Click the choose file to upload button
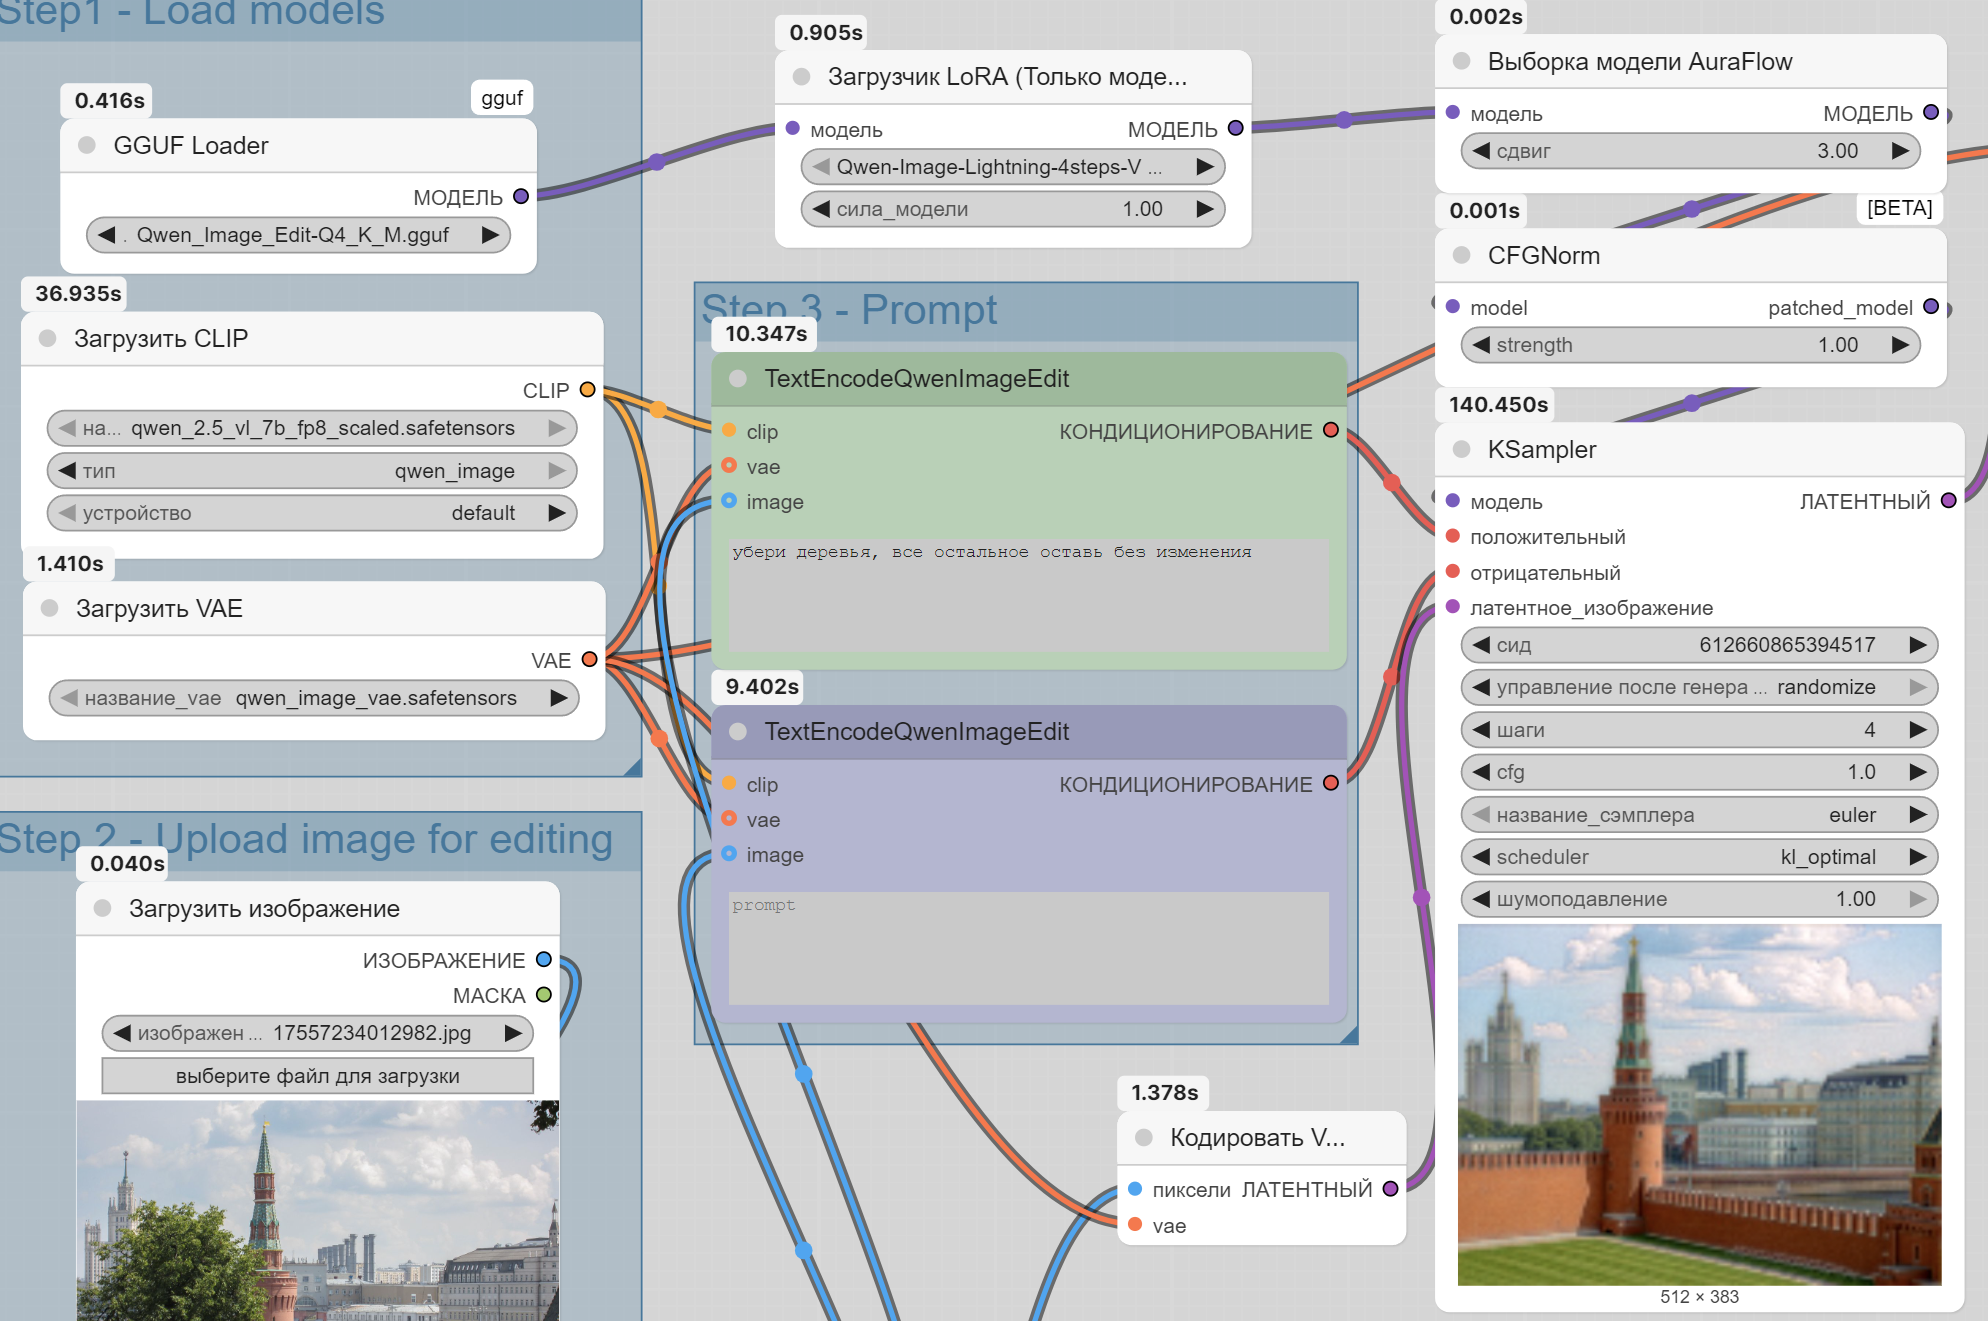This screenshot has height=1321, width=1988. pyautogui.click(x=317, y=1076)
